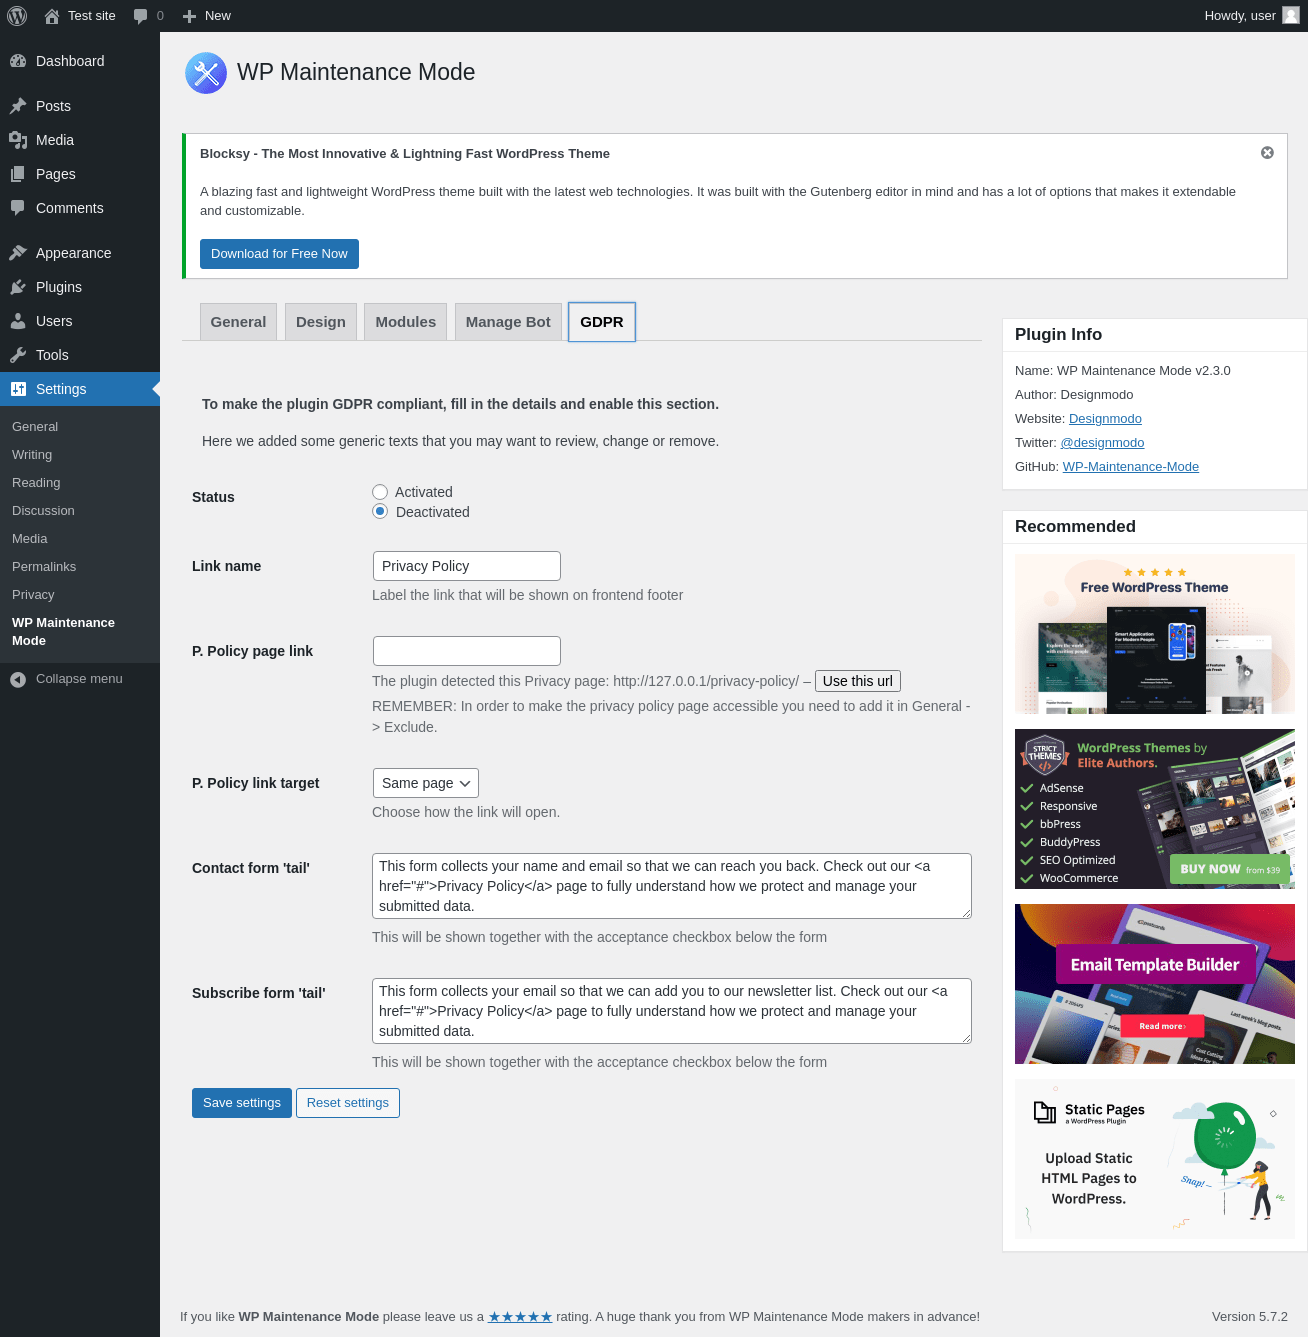Open the Privacy settings submenu item
1308x1337 pixels.
click(x=33, y=595)
